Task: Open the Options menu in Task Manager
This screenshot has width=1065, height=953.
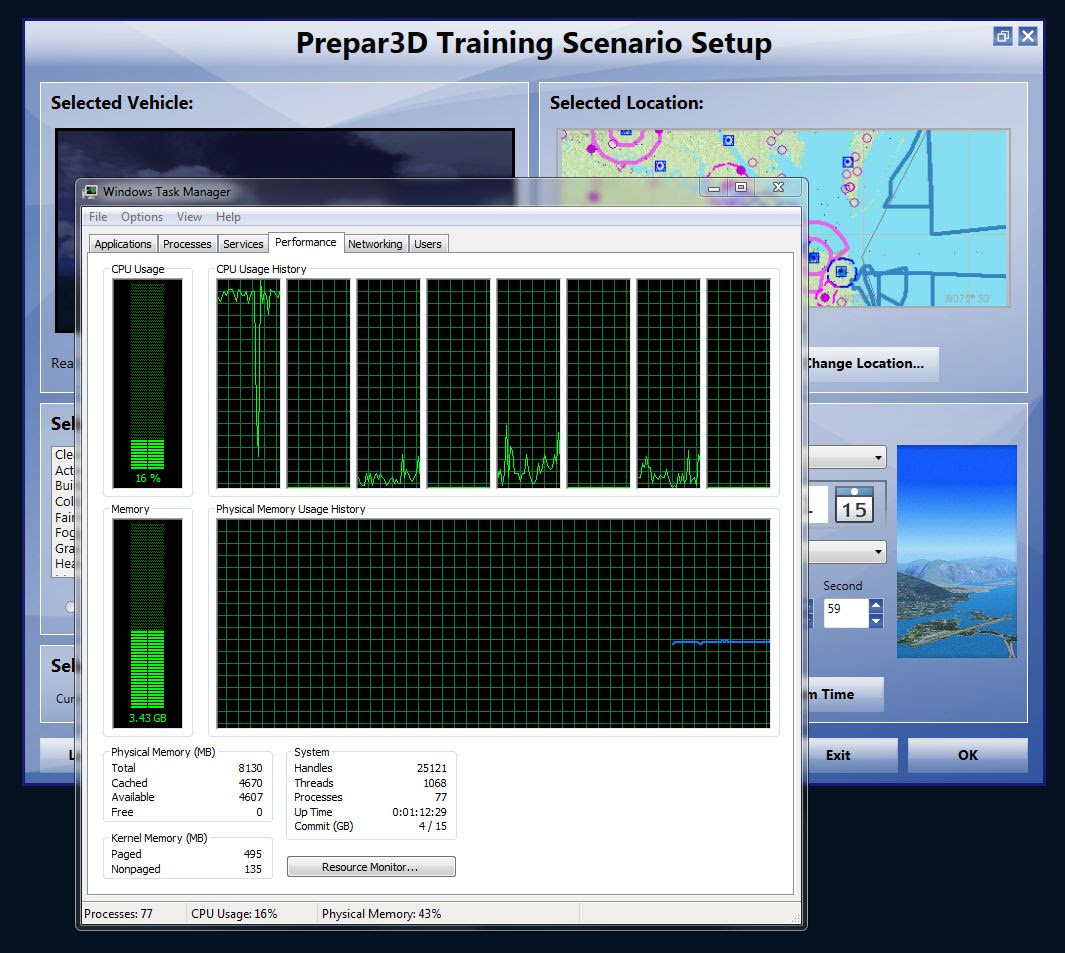Action: [x=142, y=217]
